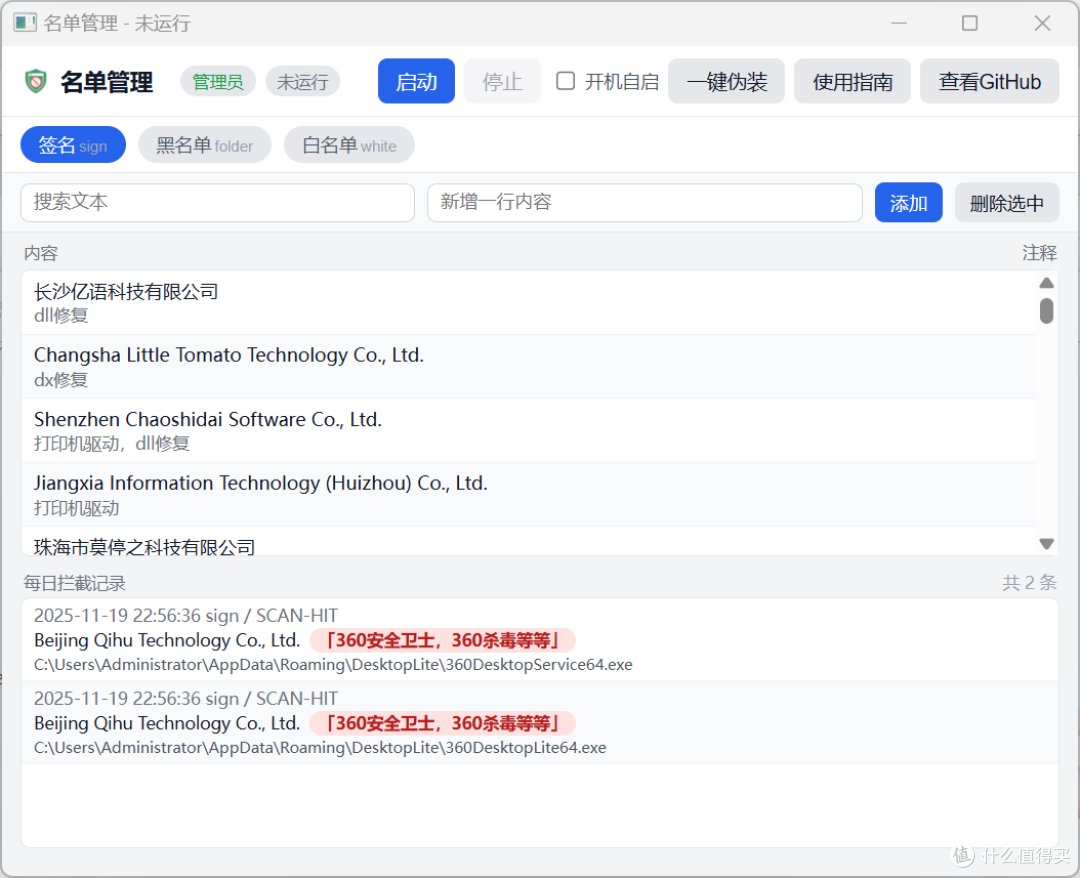The height and width of the screenshot is (878, 1080).
Task: Select the 珠海市莫停之科技有限公司 row
Action: point(528,542)
